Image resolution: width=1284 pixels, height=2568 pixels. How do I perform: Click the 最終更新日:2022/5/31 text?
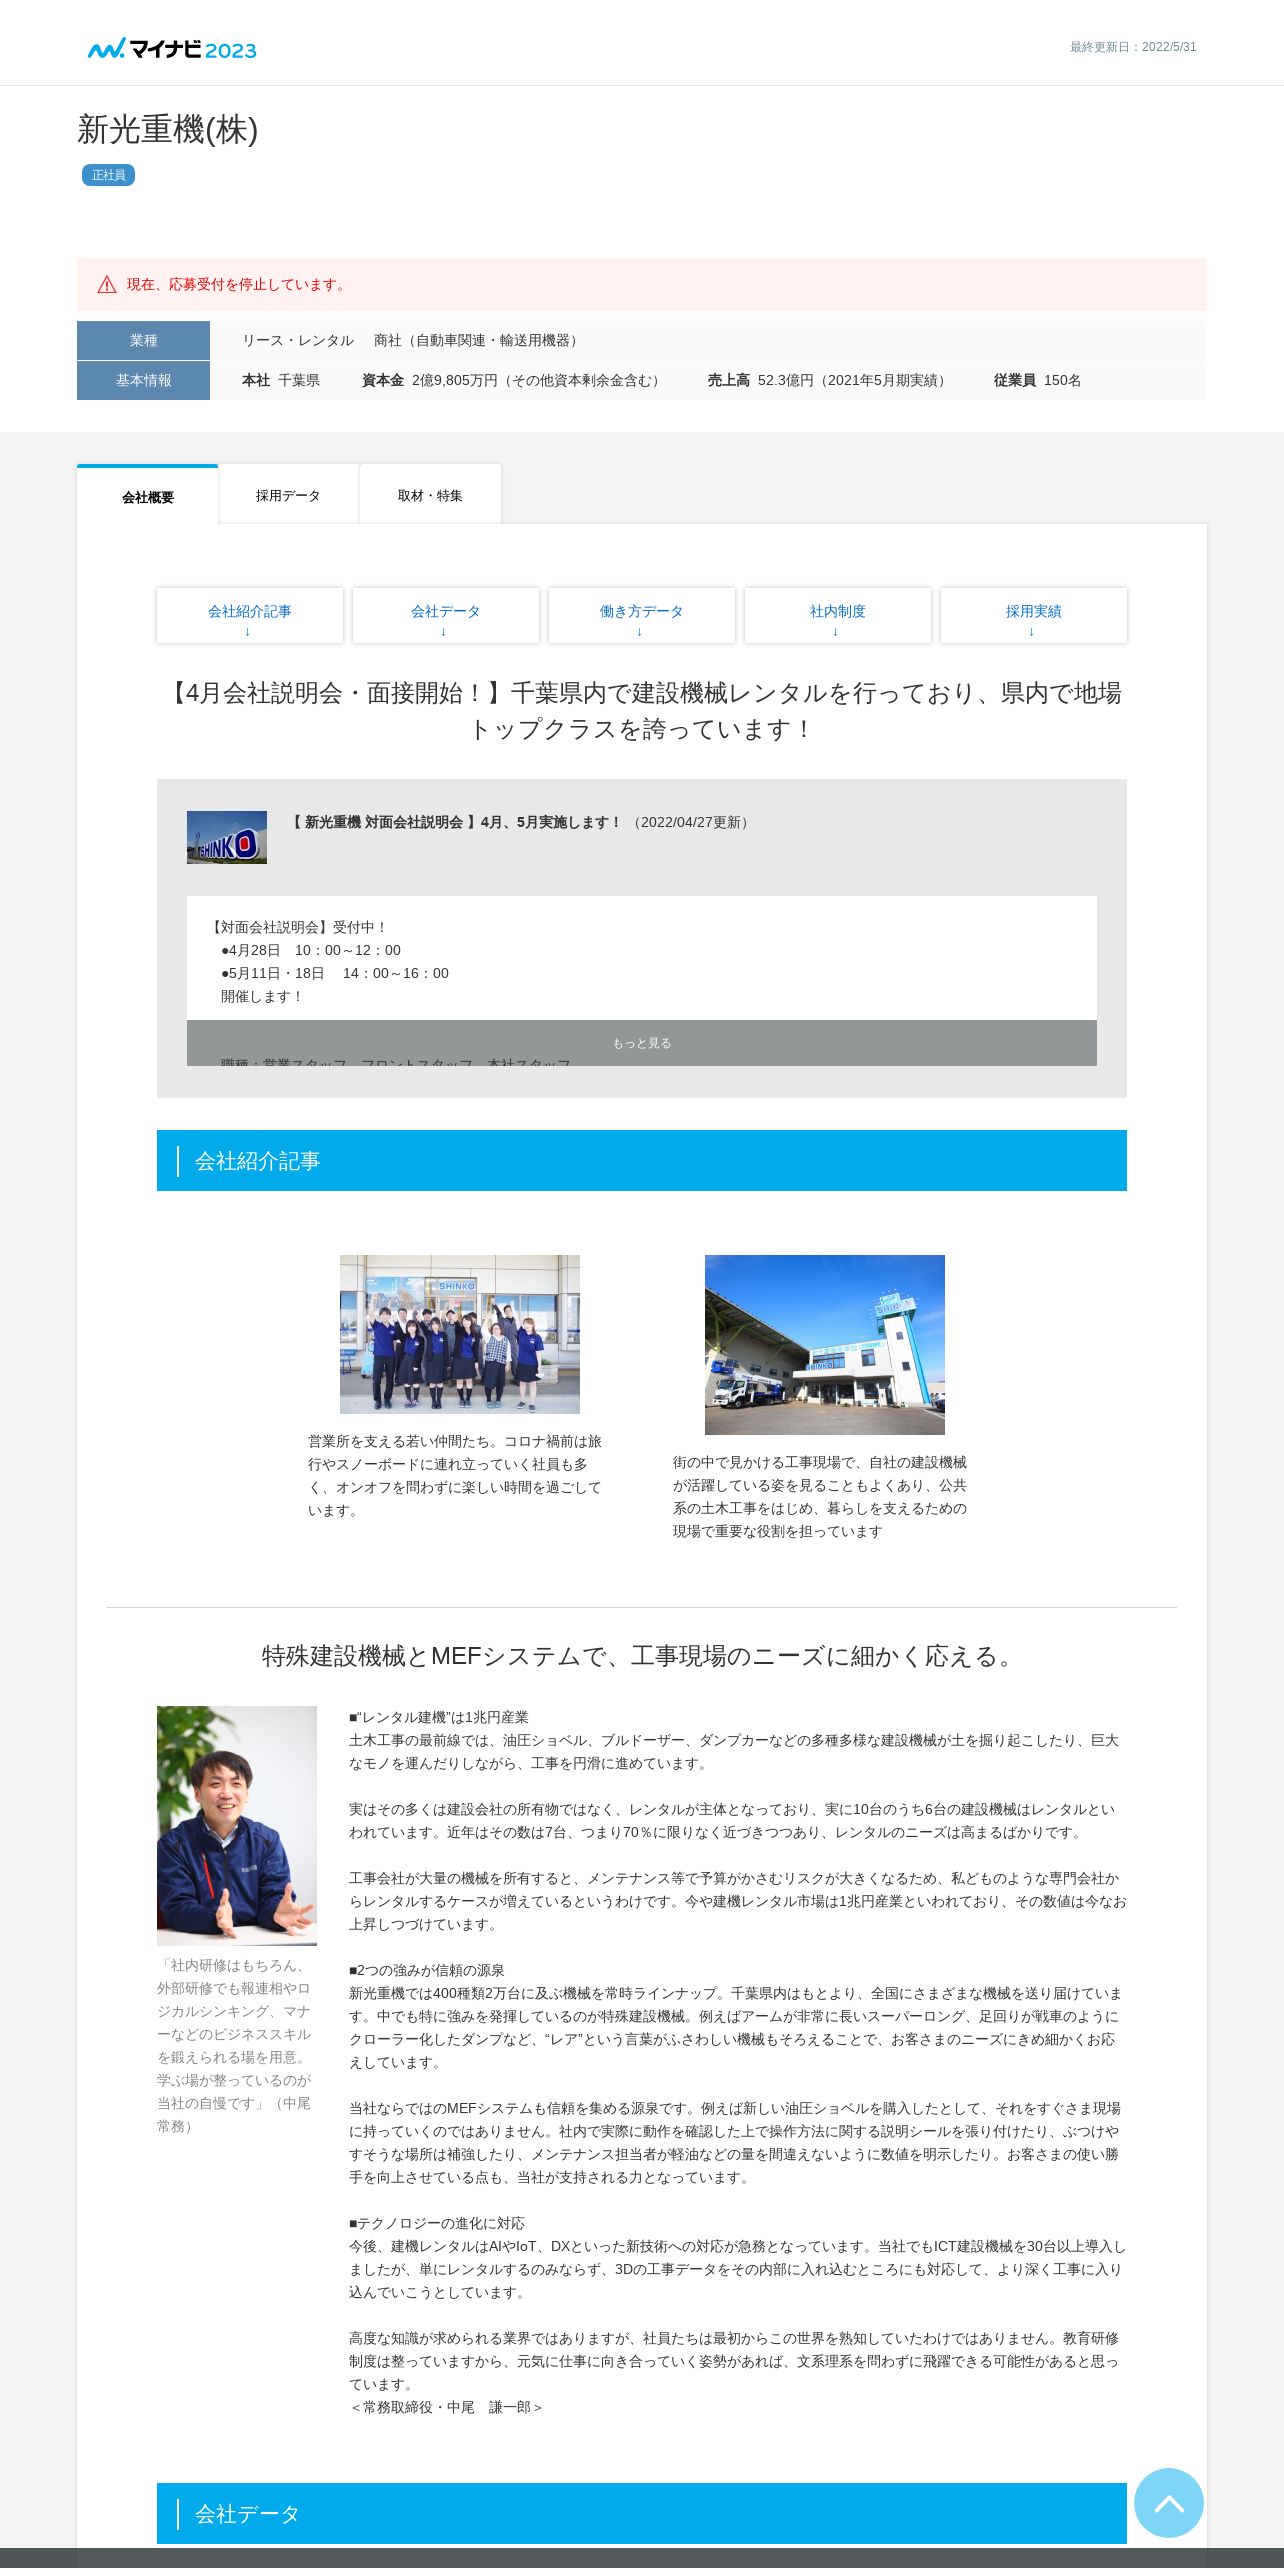[1133, 47]
